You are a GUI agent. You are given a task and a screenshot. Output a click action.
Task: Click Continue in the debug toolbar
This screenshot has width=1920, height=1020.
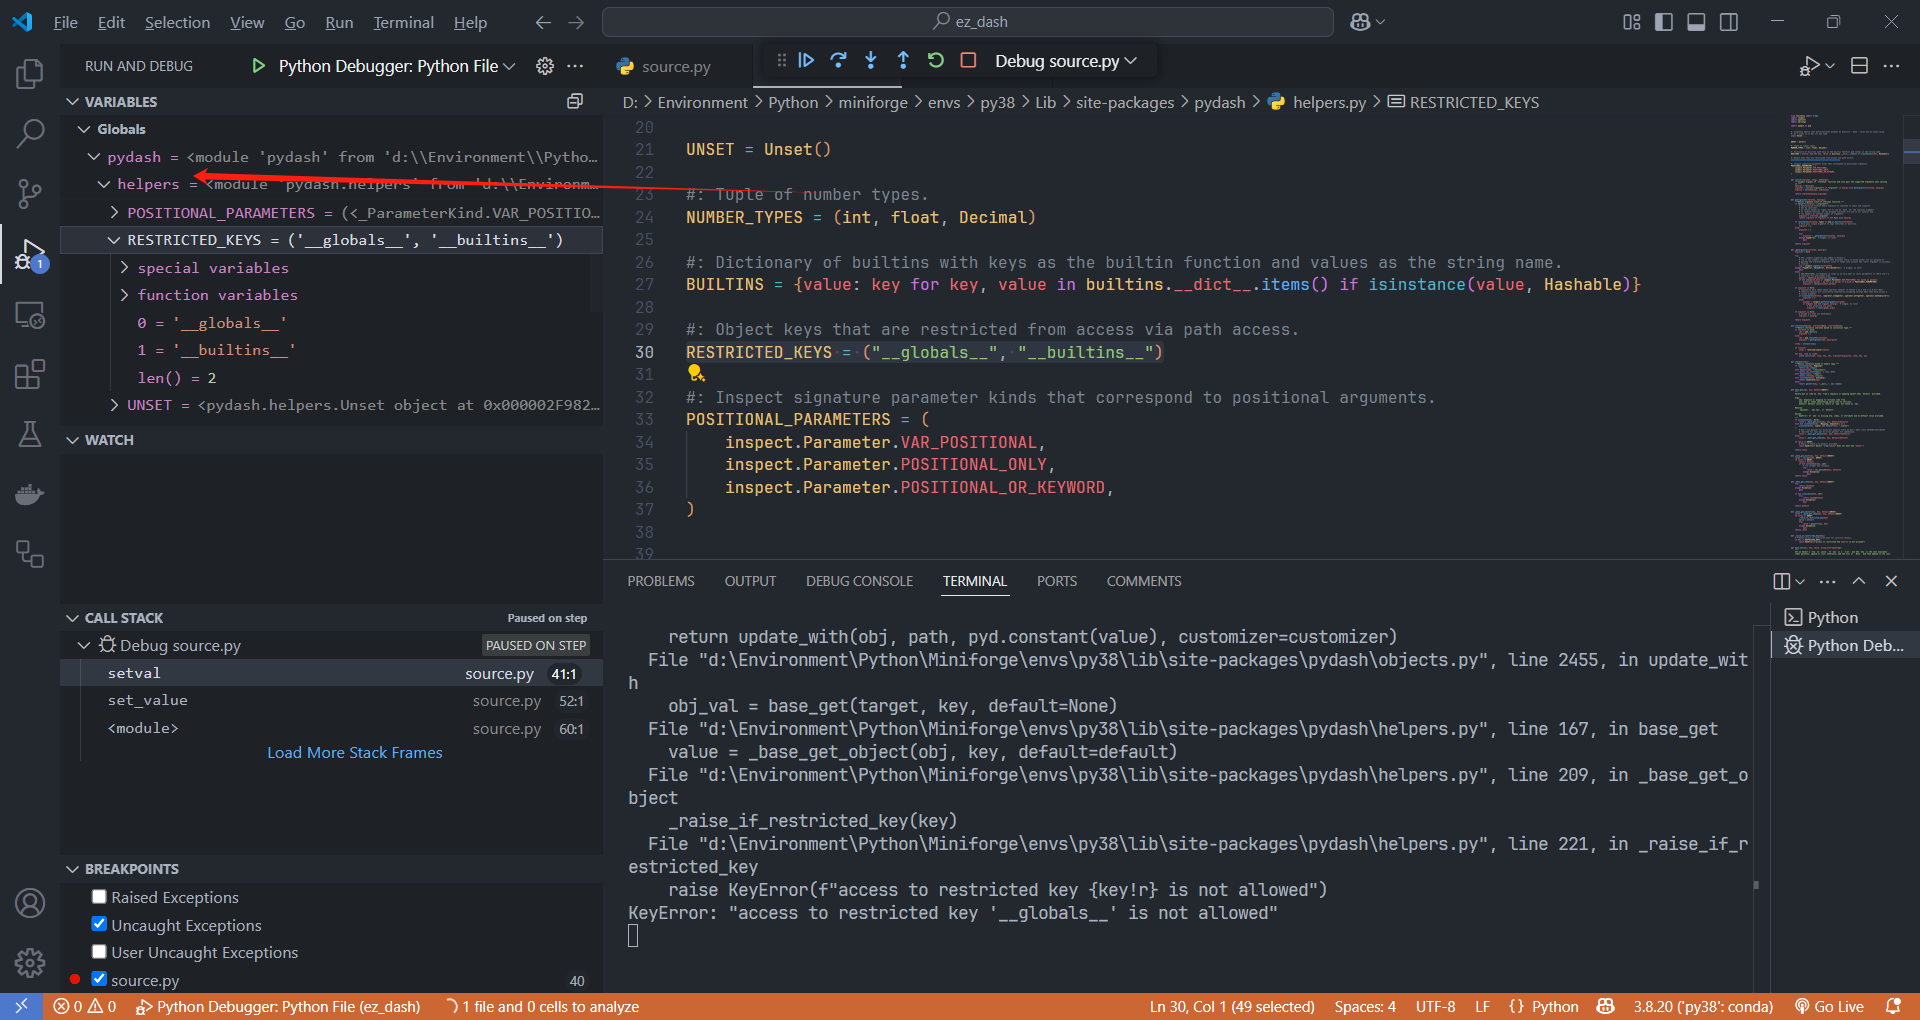(806, 61)
